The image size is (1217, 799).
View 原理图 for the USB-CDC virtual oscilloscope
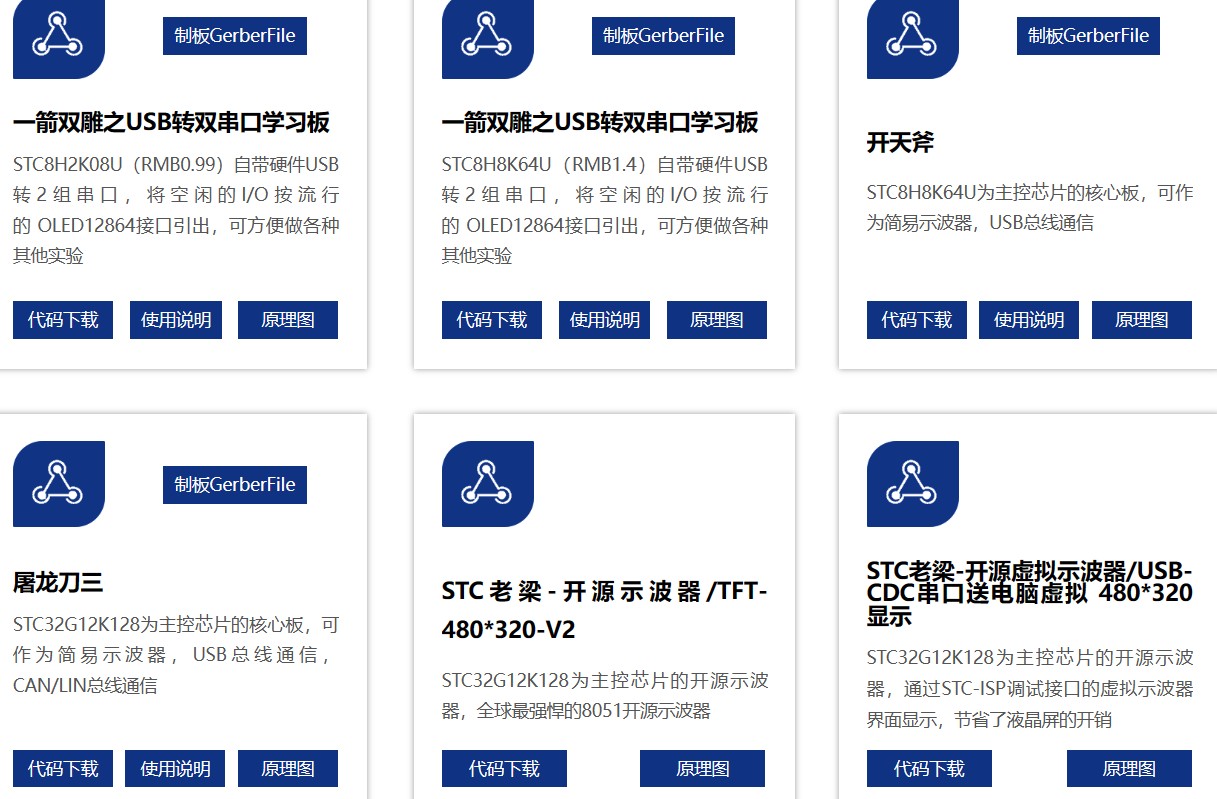pyautogui.click(x=1129, y=769)
